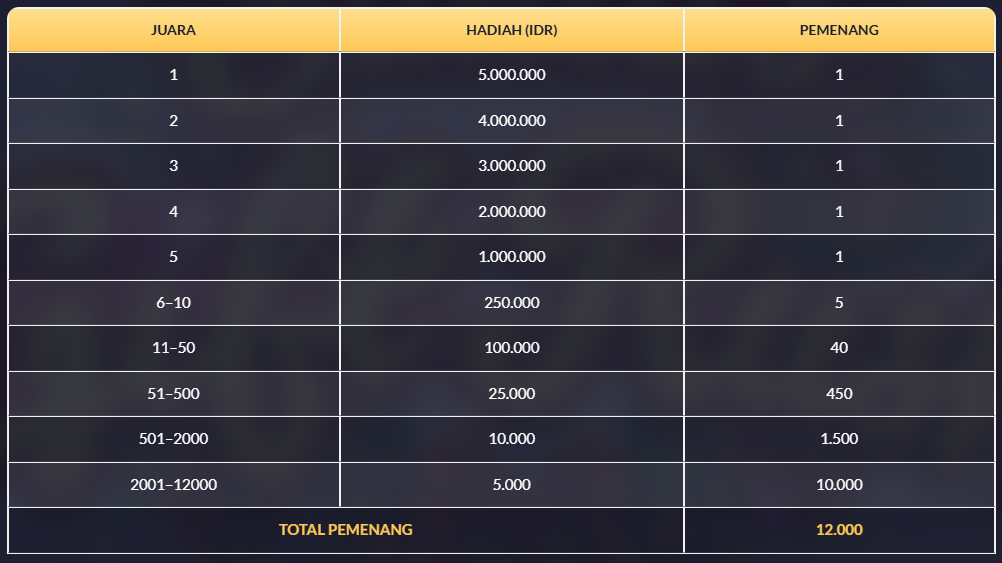The width and height of the screenshot is (1002, 563).
Task: Select the 6–10 rank range cell
Action: pos(173,303)
